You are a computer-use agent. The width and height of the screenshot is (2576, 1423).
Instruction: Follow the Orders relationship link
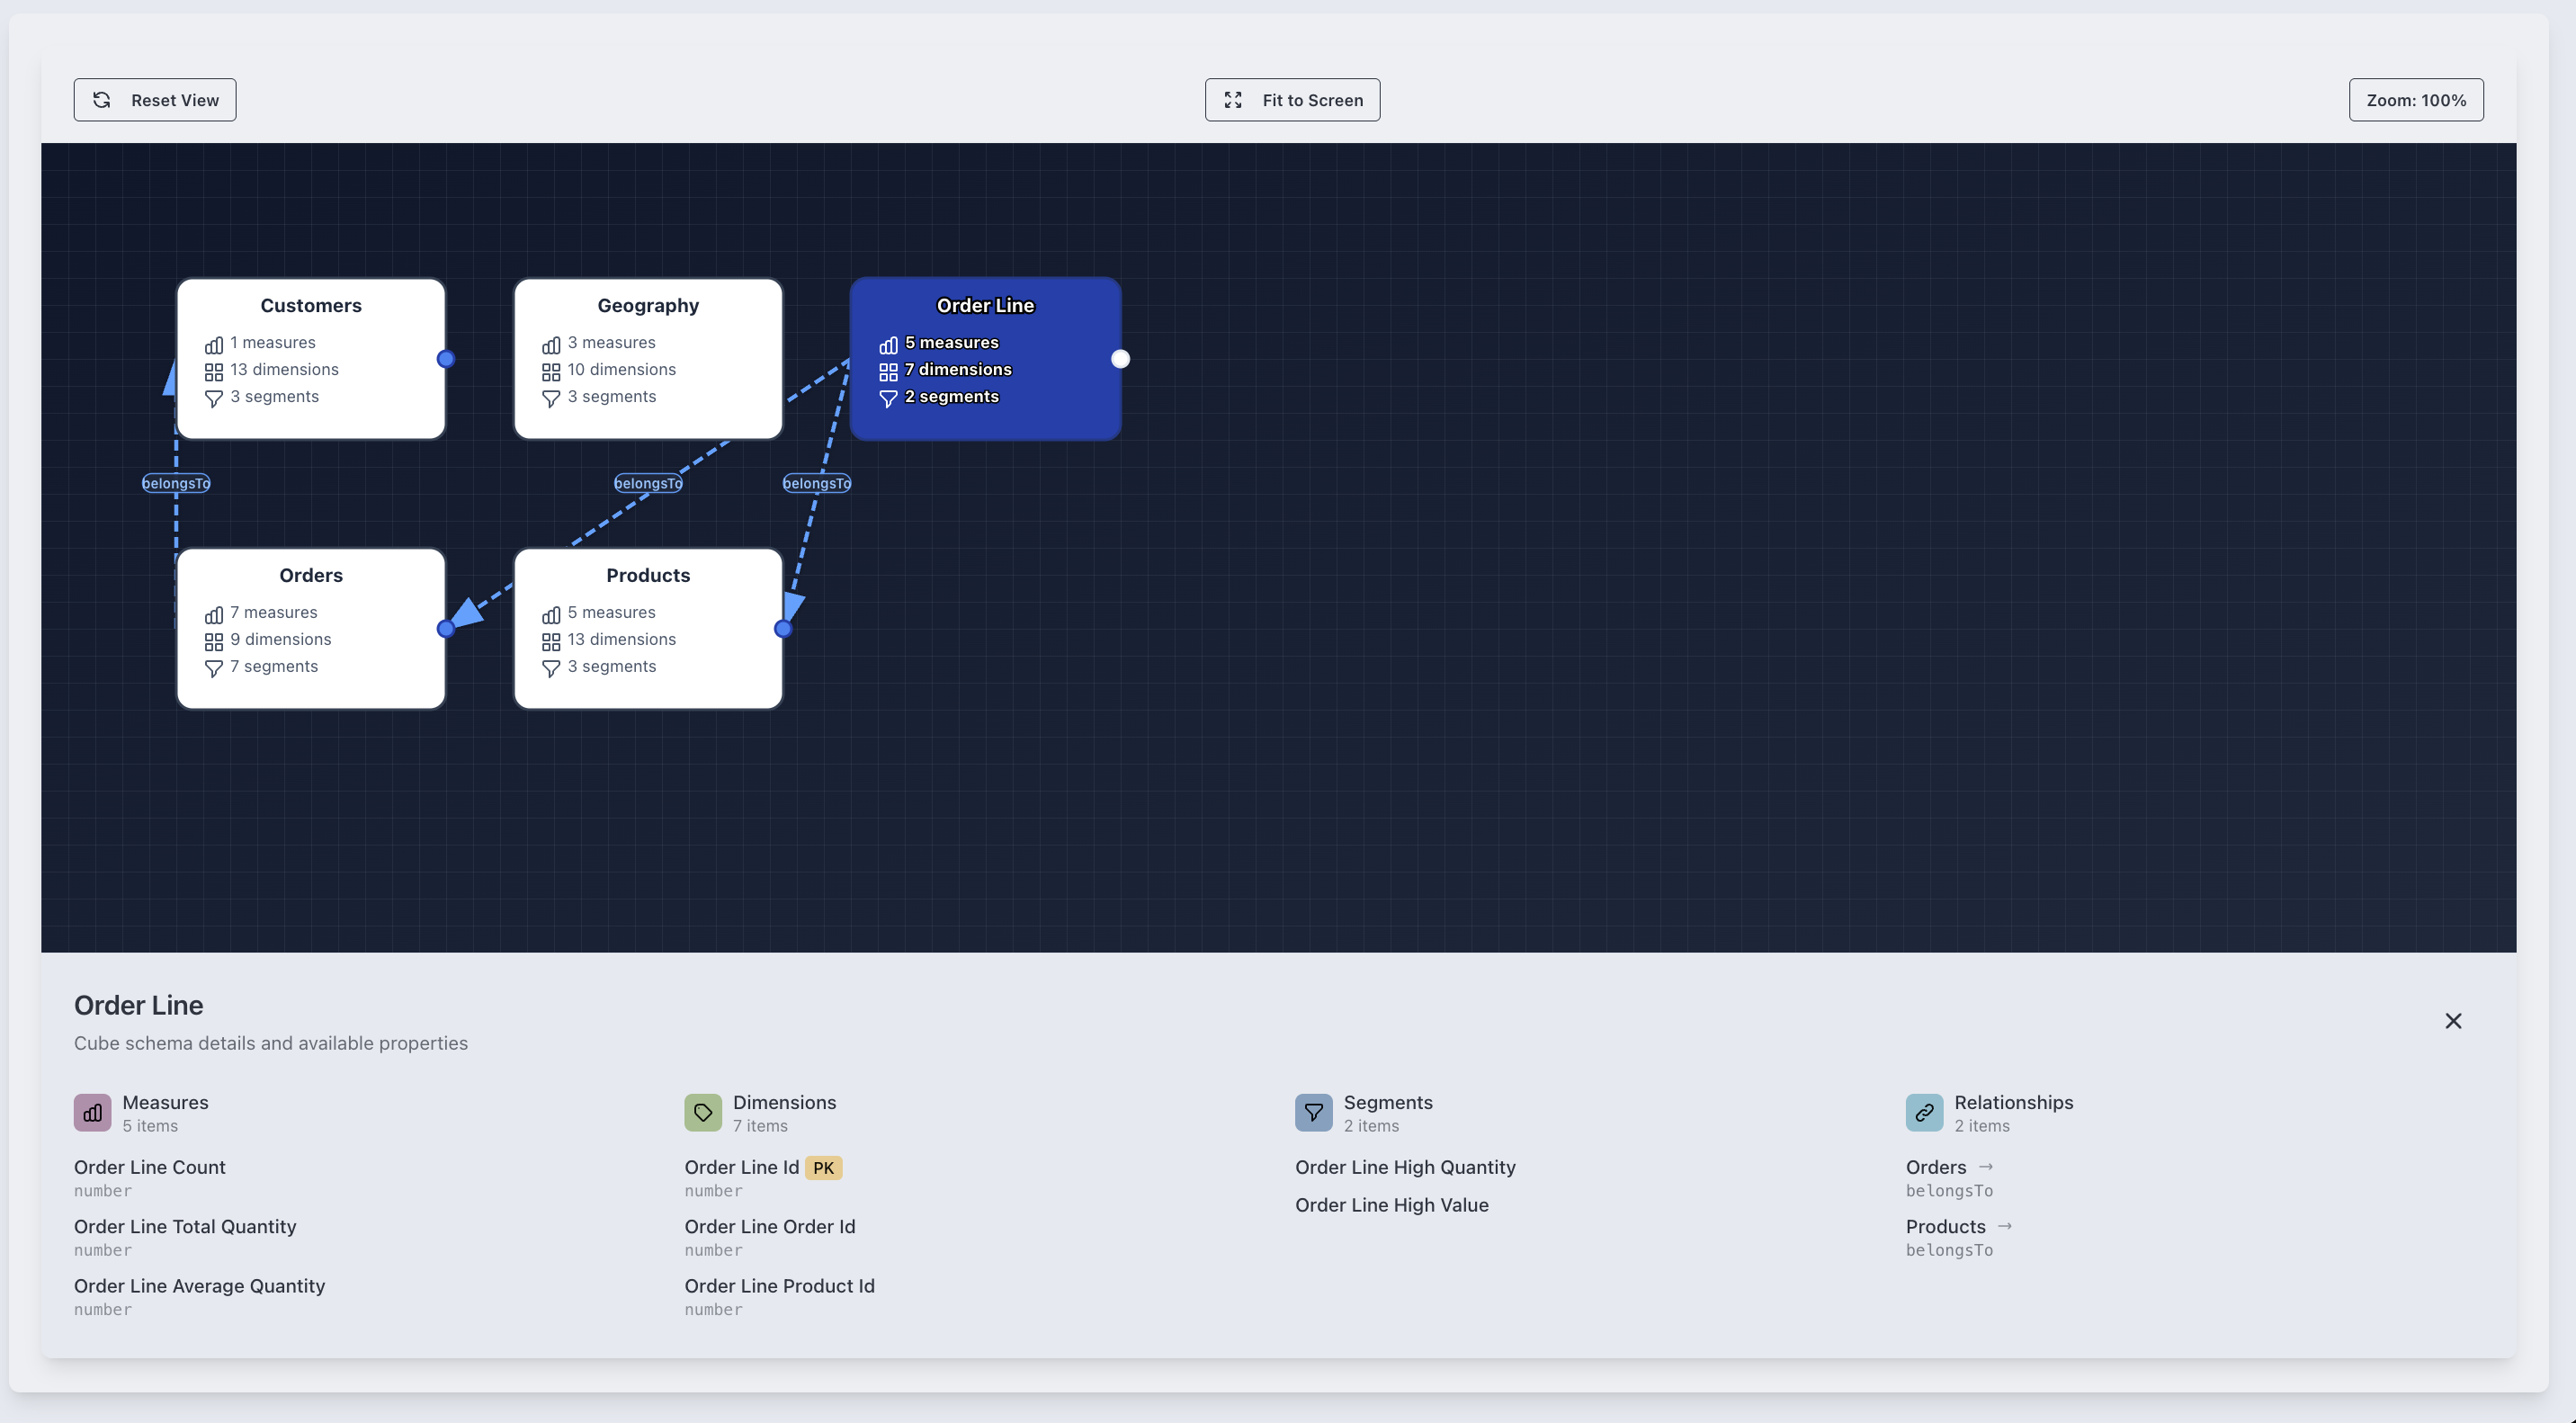click(x=1936, y=1167)
